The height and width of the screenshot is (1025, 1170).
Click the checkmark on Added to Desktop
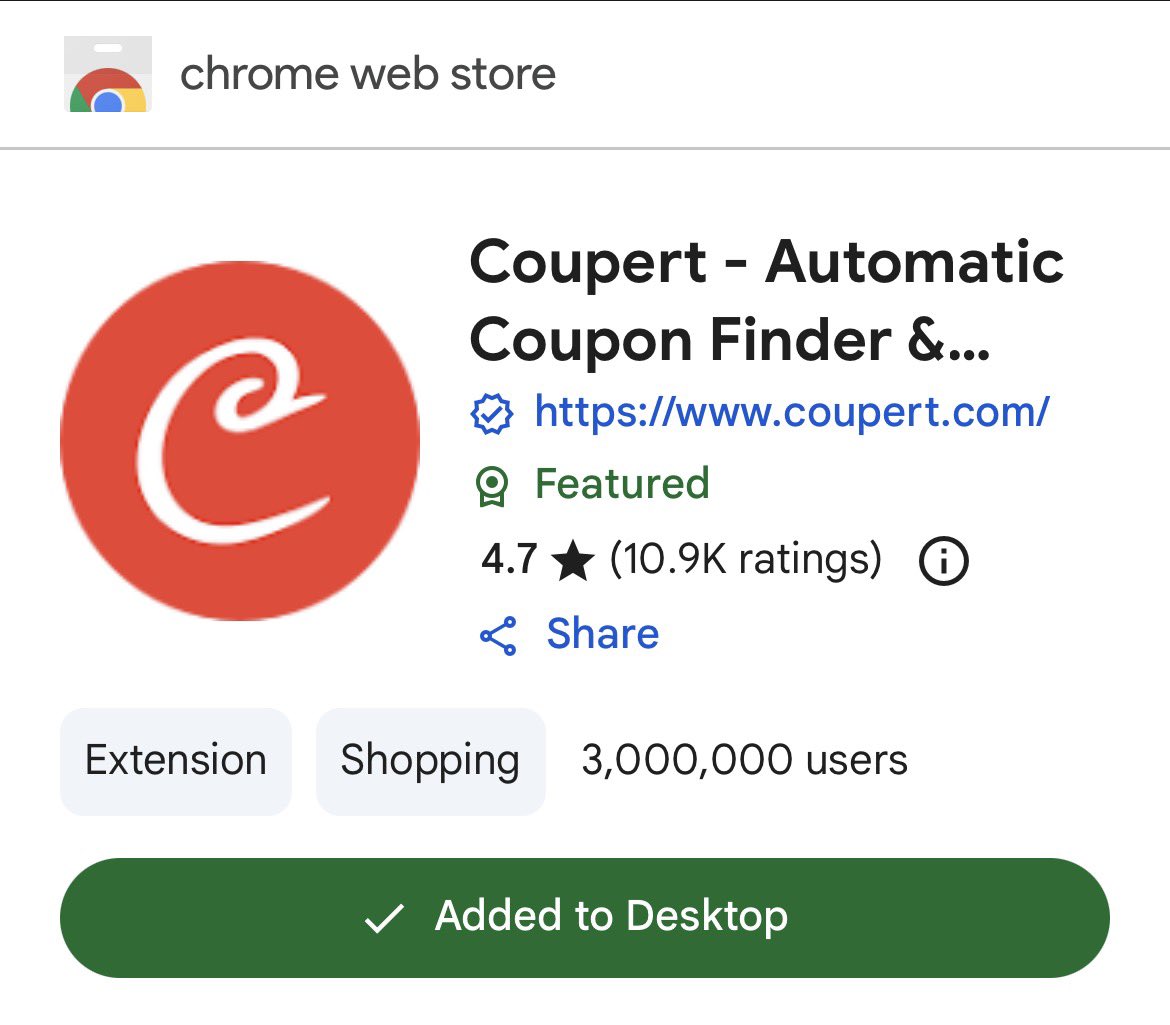pos(384,918)
